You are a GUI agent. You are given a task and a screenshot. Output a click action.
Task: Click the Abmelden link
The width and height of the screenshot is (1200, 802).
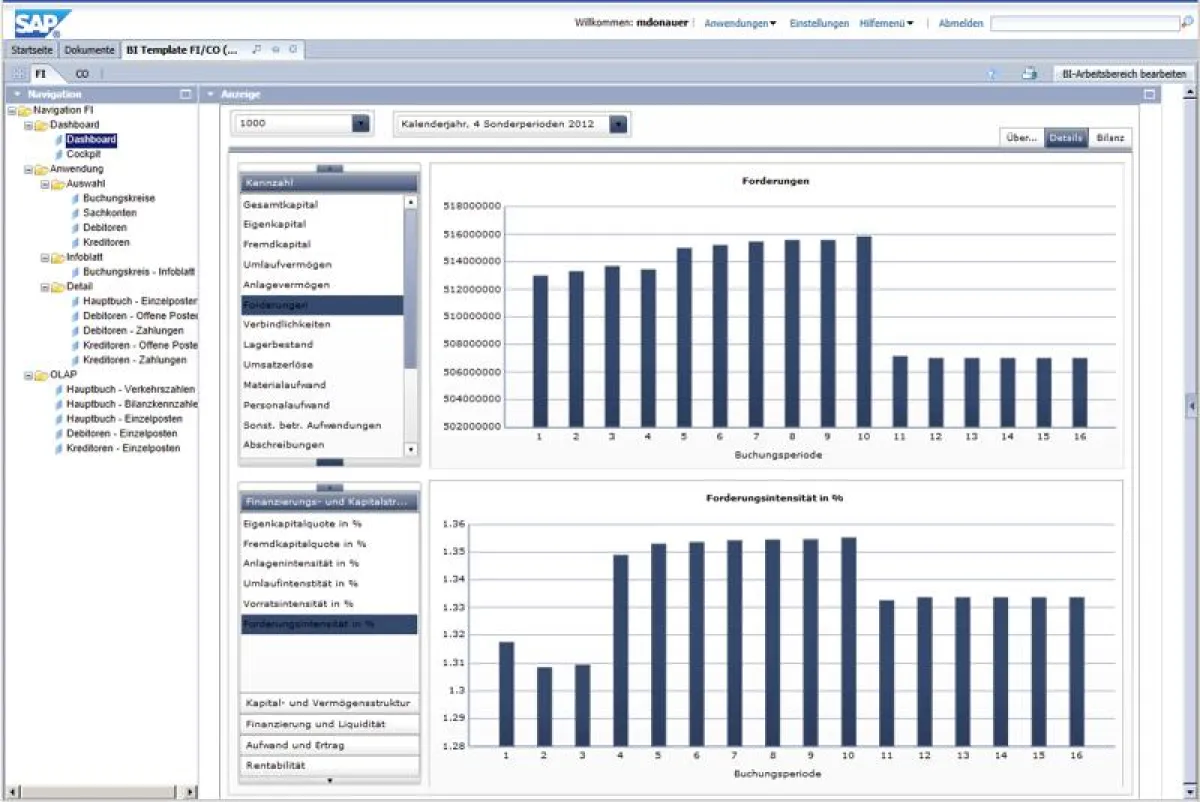[960, 23]
